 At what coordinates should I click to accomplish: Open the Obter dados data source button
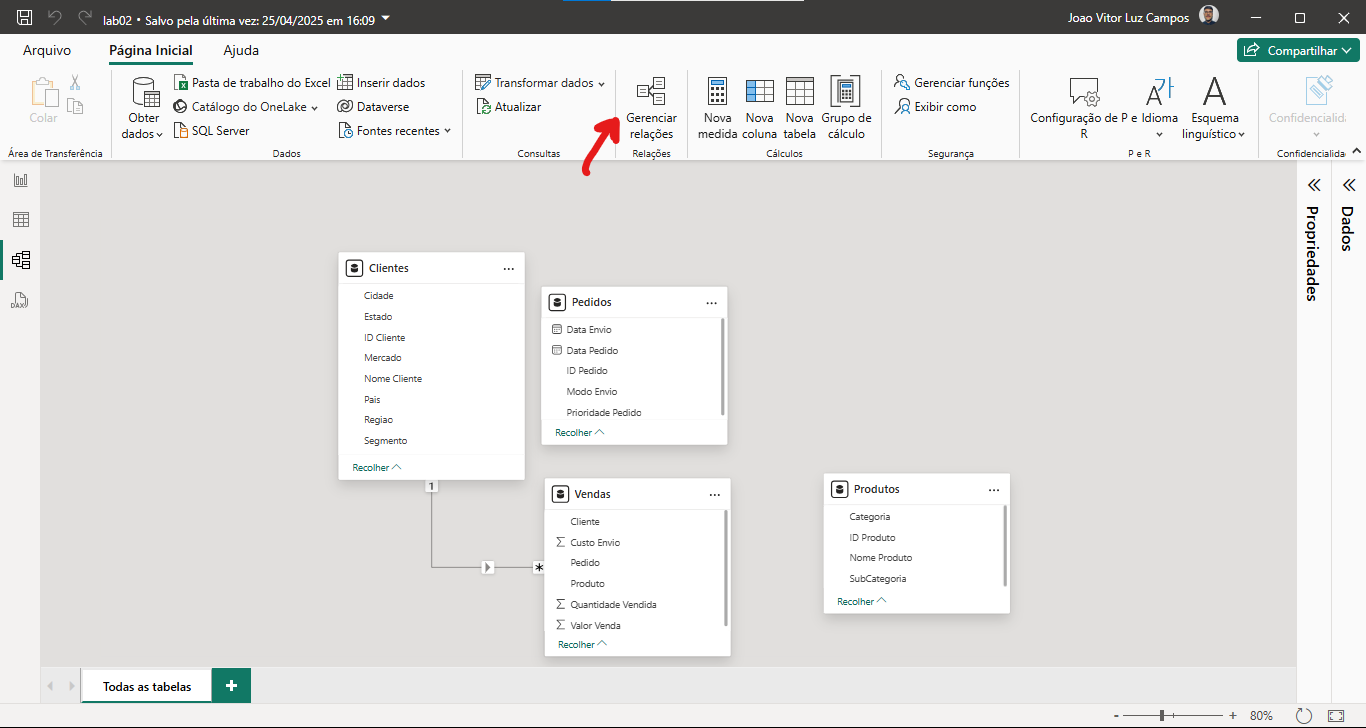144,108
